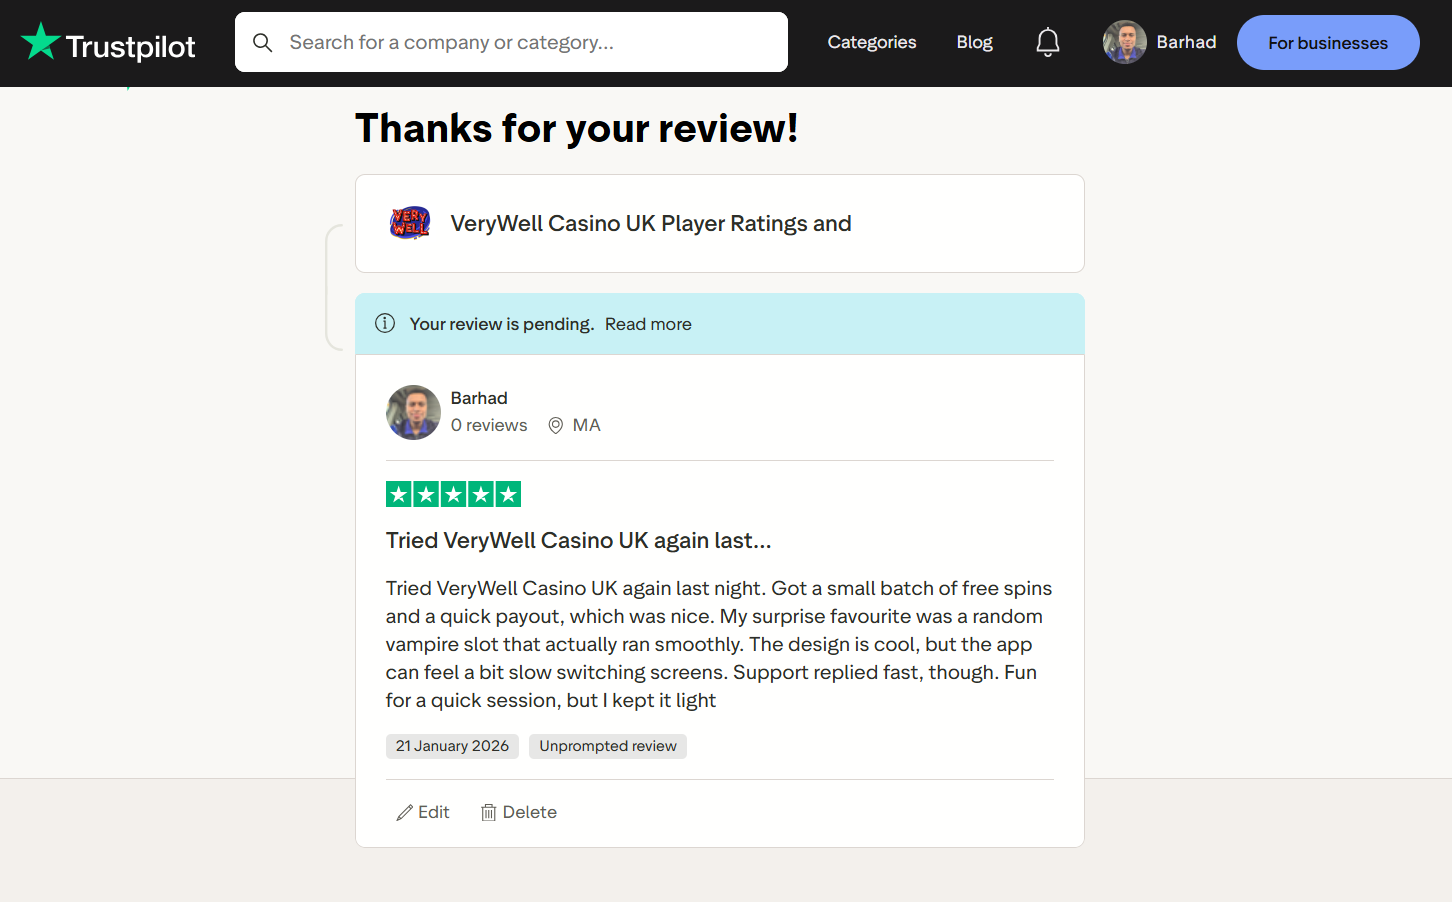Click the review body paragraph
The height and width of the screenshot is (902, 1452).
720,644
